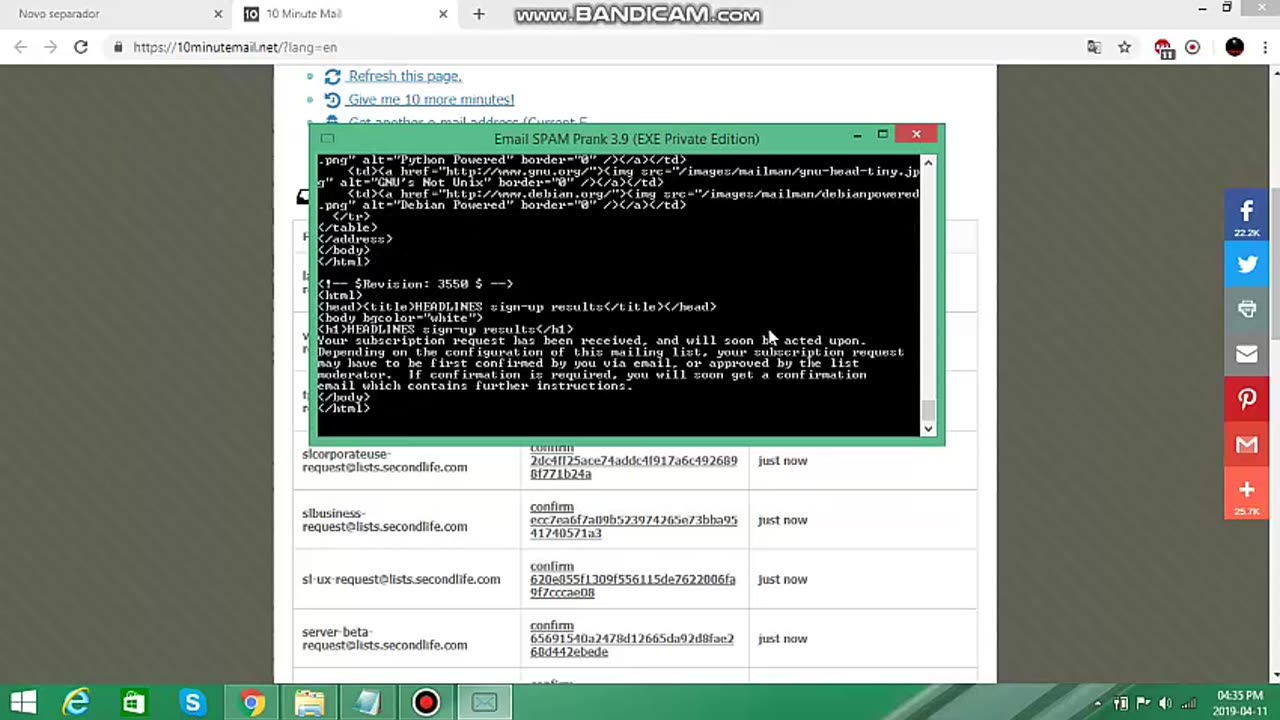
Task: Open more share options plus icon
Action: tap(1247, 495)
